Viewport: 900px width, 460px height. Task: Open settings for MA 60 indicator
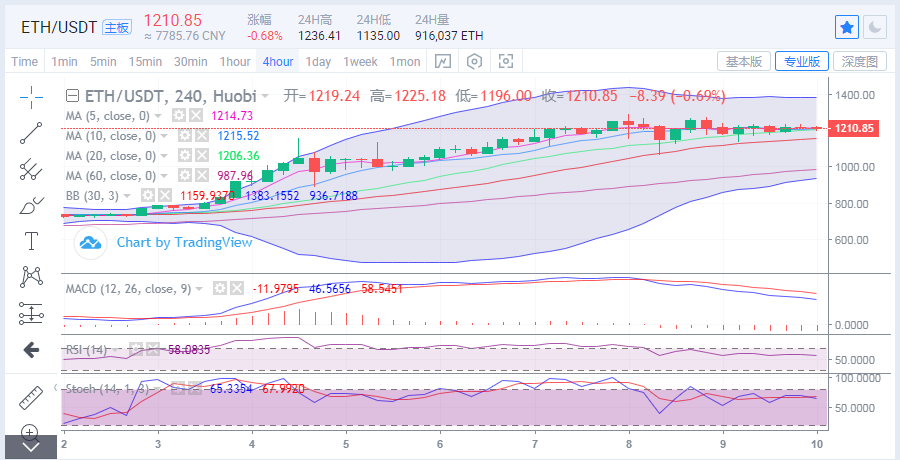pos(184,176)
